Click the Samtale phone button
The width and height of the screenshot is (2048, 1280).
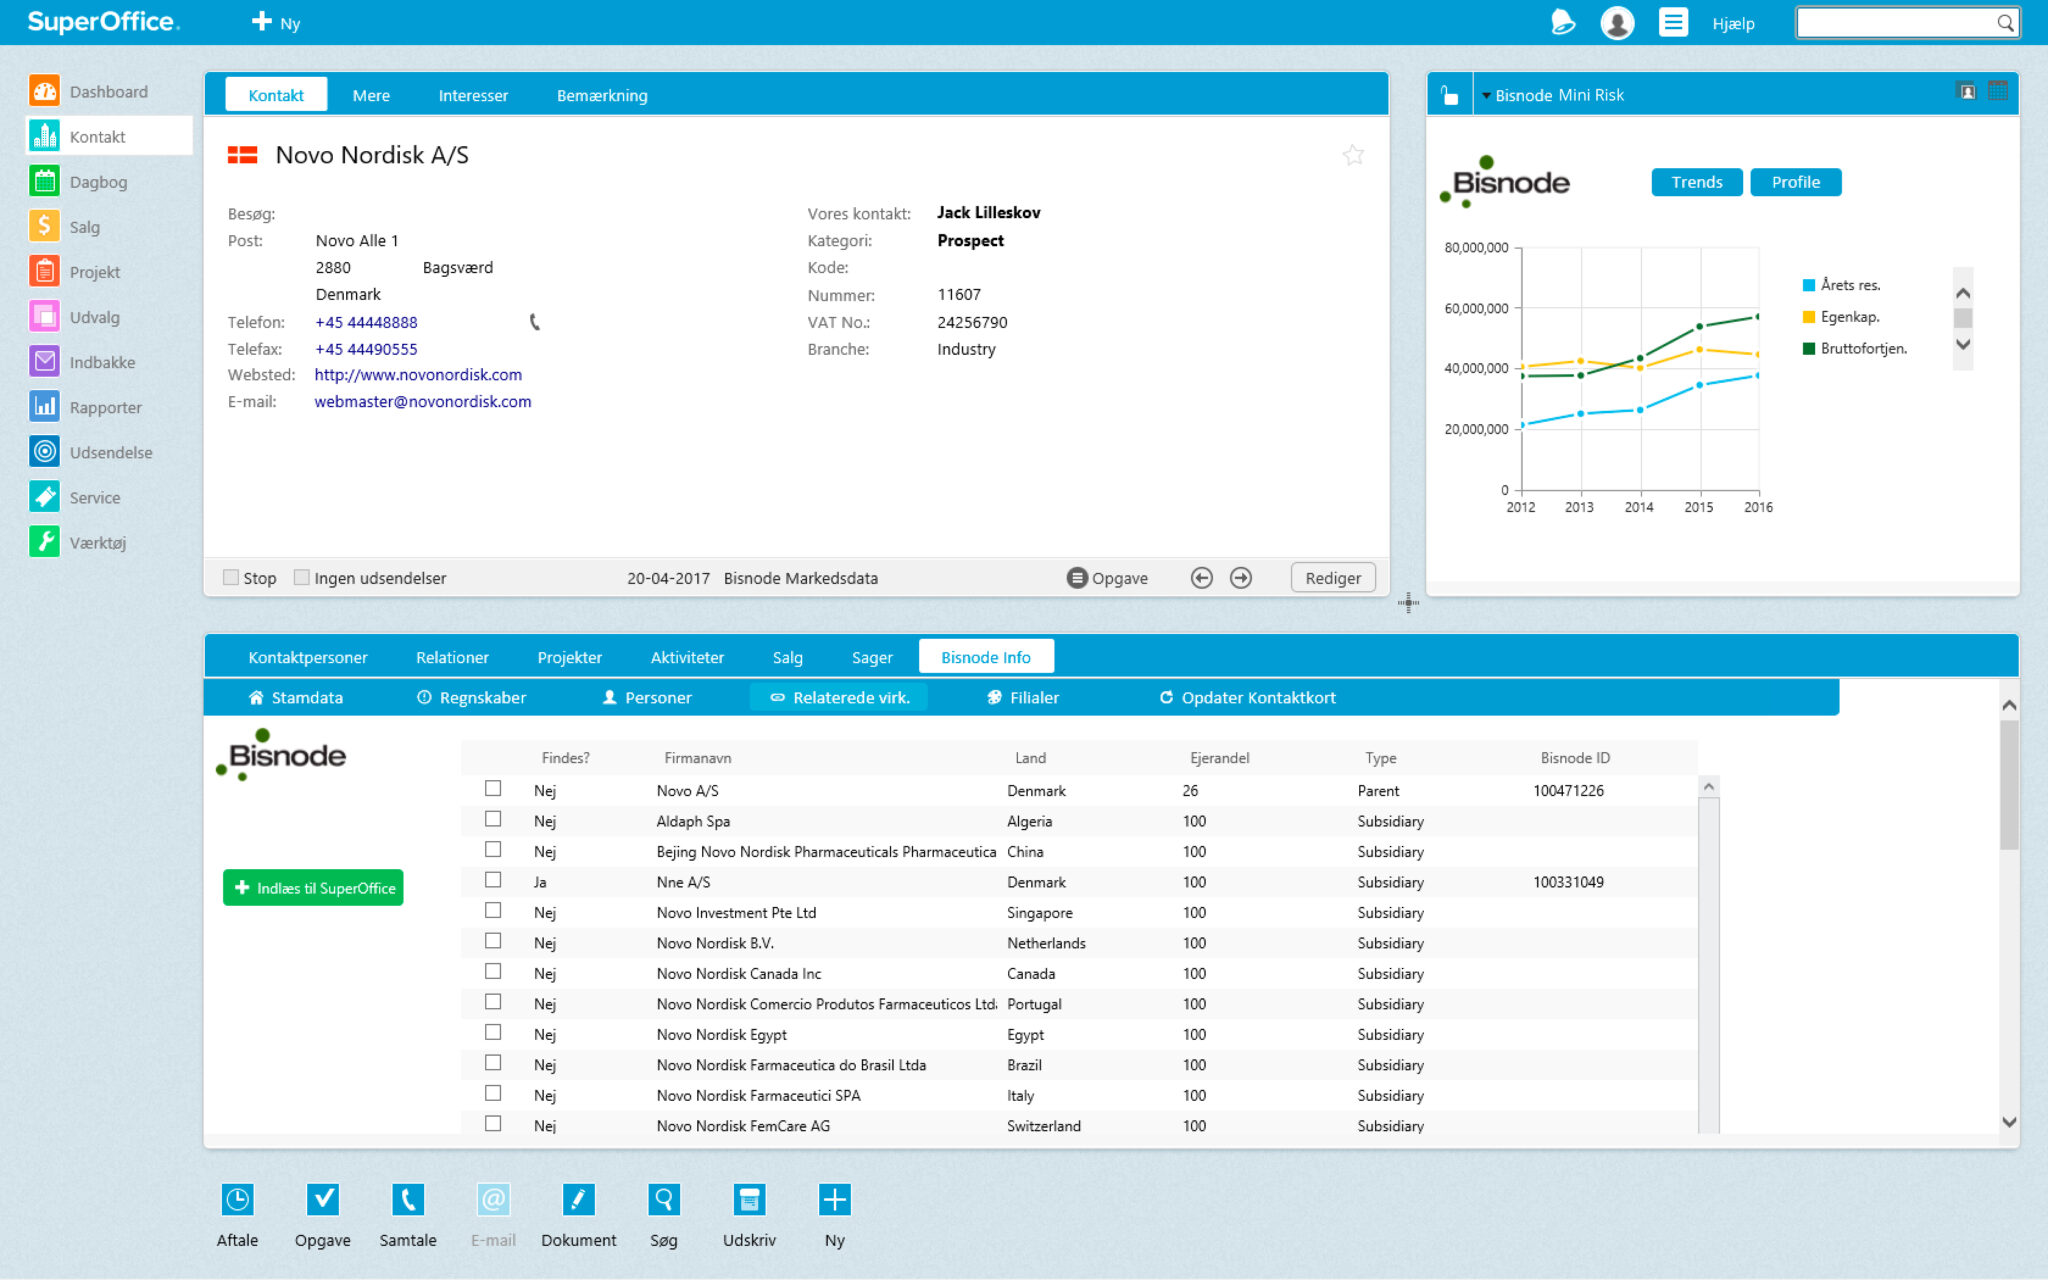408,1199
